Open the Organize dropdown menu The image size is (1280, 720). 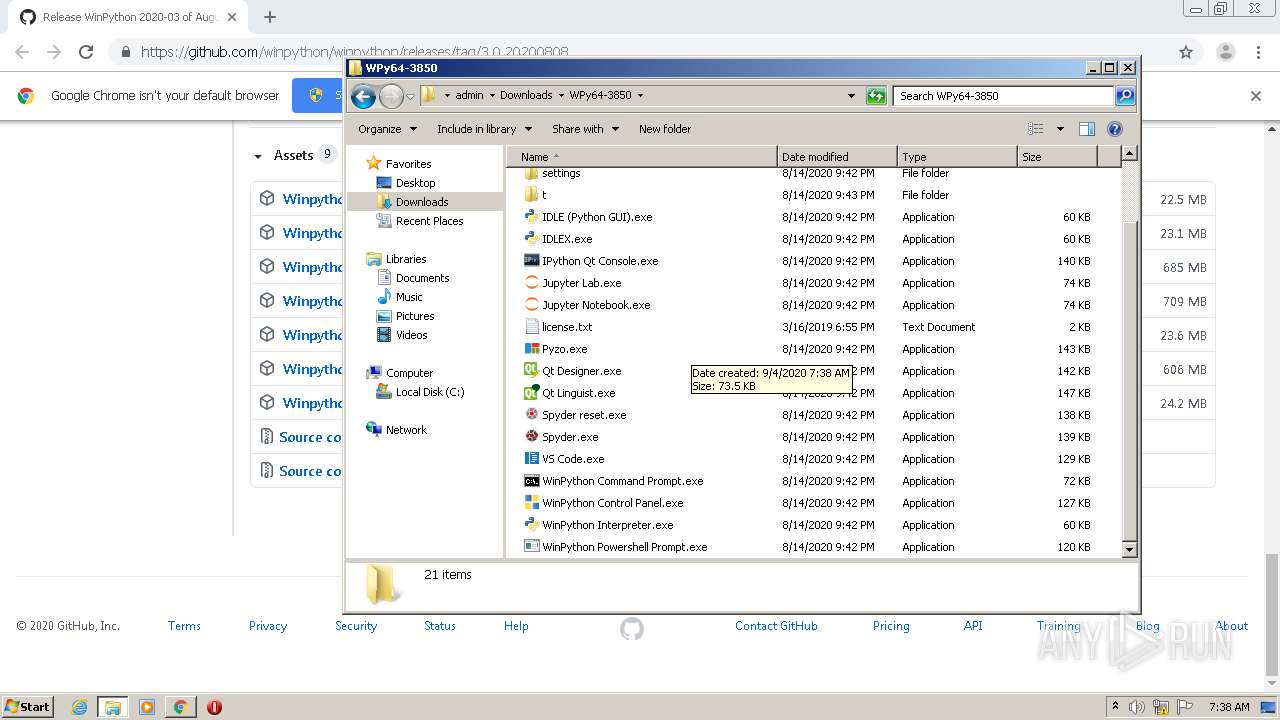tap(387, 129)
